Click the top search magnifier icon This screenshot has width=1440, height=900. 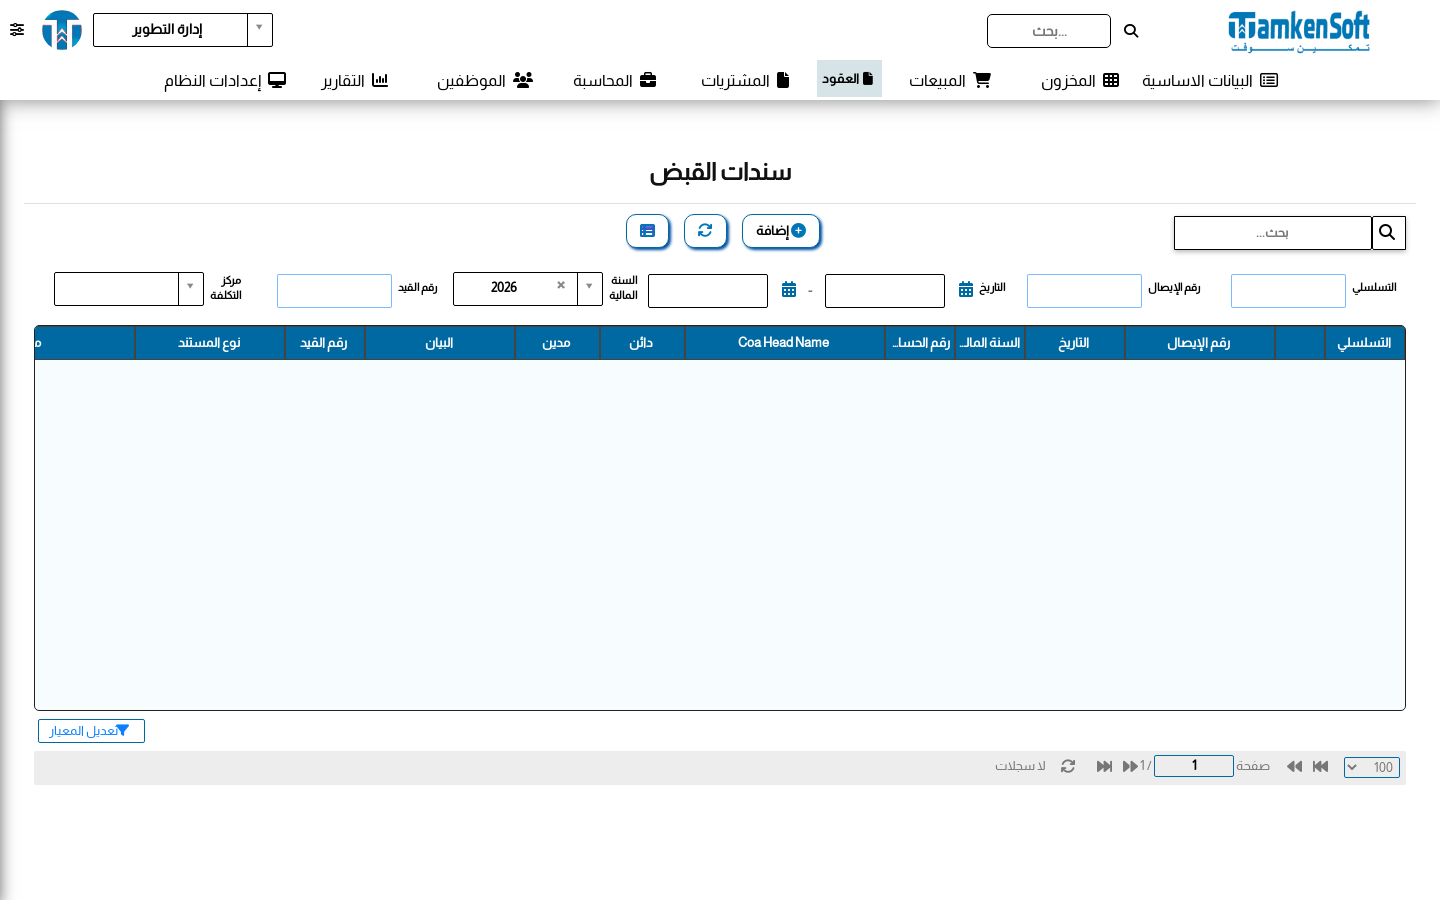pos(1131,31)
